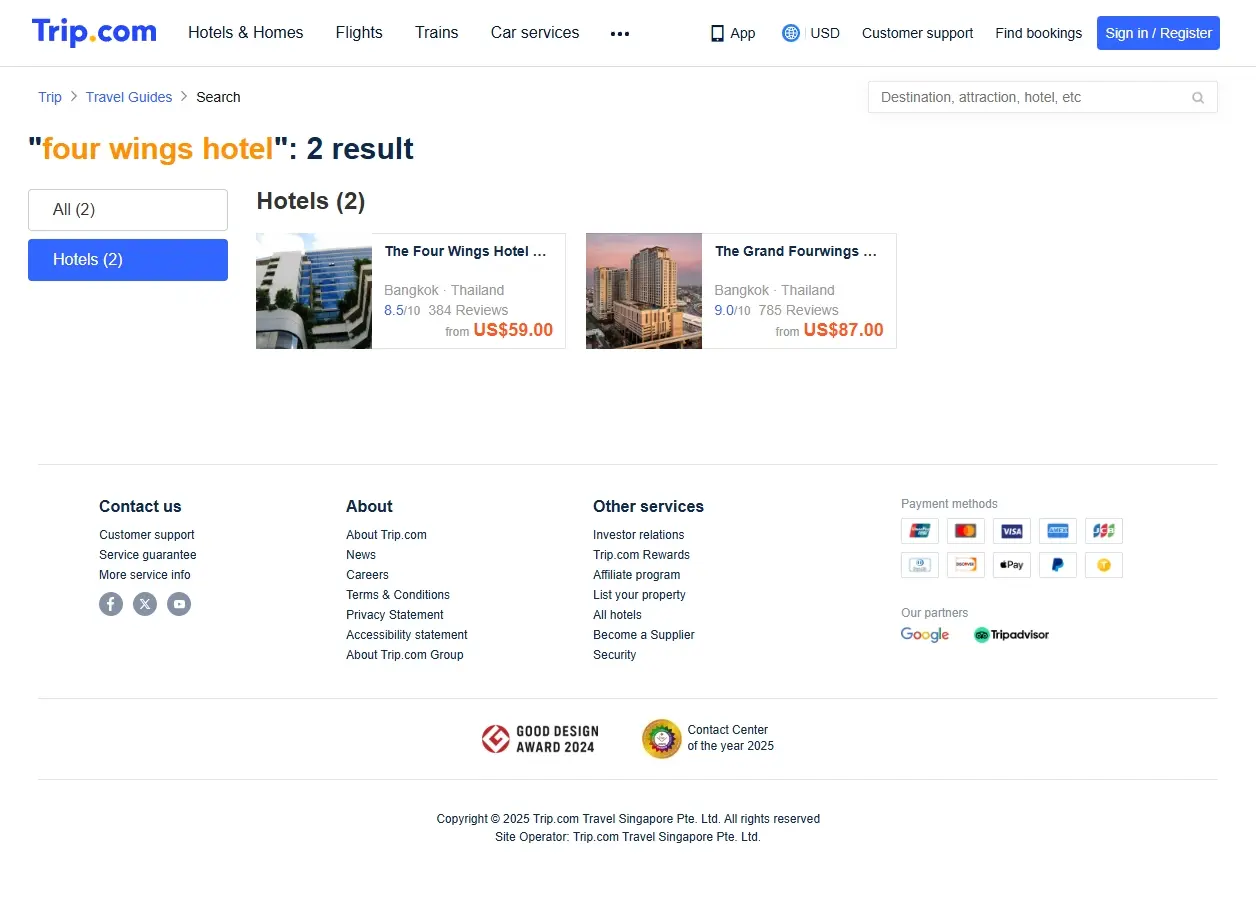Viewport: 1256px width, 921px height.
Task: Open the more navigation options ellipsis
Action: (x=620, y=33)
